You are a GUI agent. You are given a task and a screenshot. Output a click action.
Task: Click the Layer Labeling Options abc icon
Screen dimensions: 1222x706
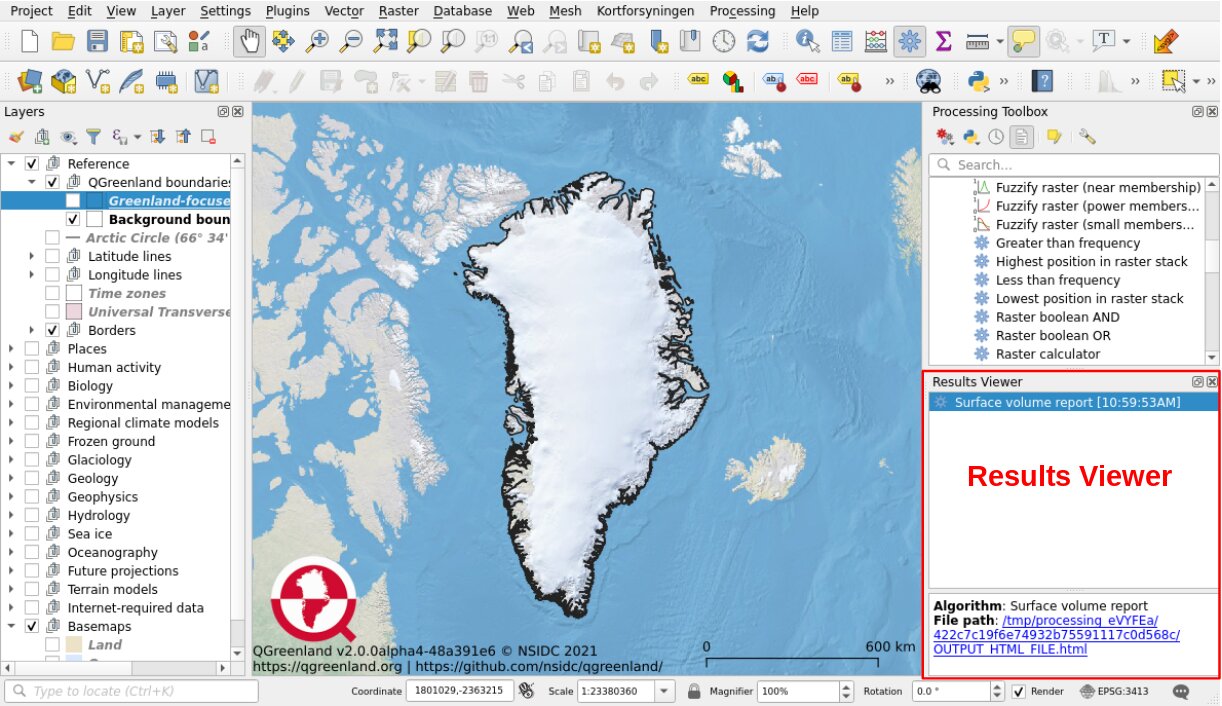click(x=698, y=81)
